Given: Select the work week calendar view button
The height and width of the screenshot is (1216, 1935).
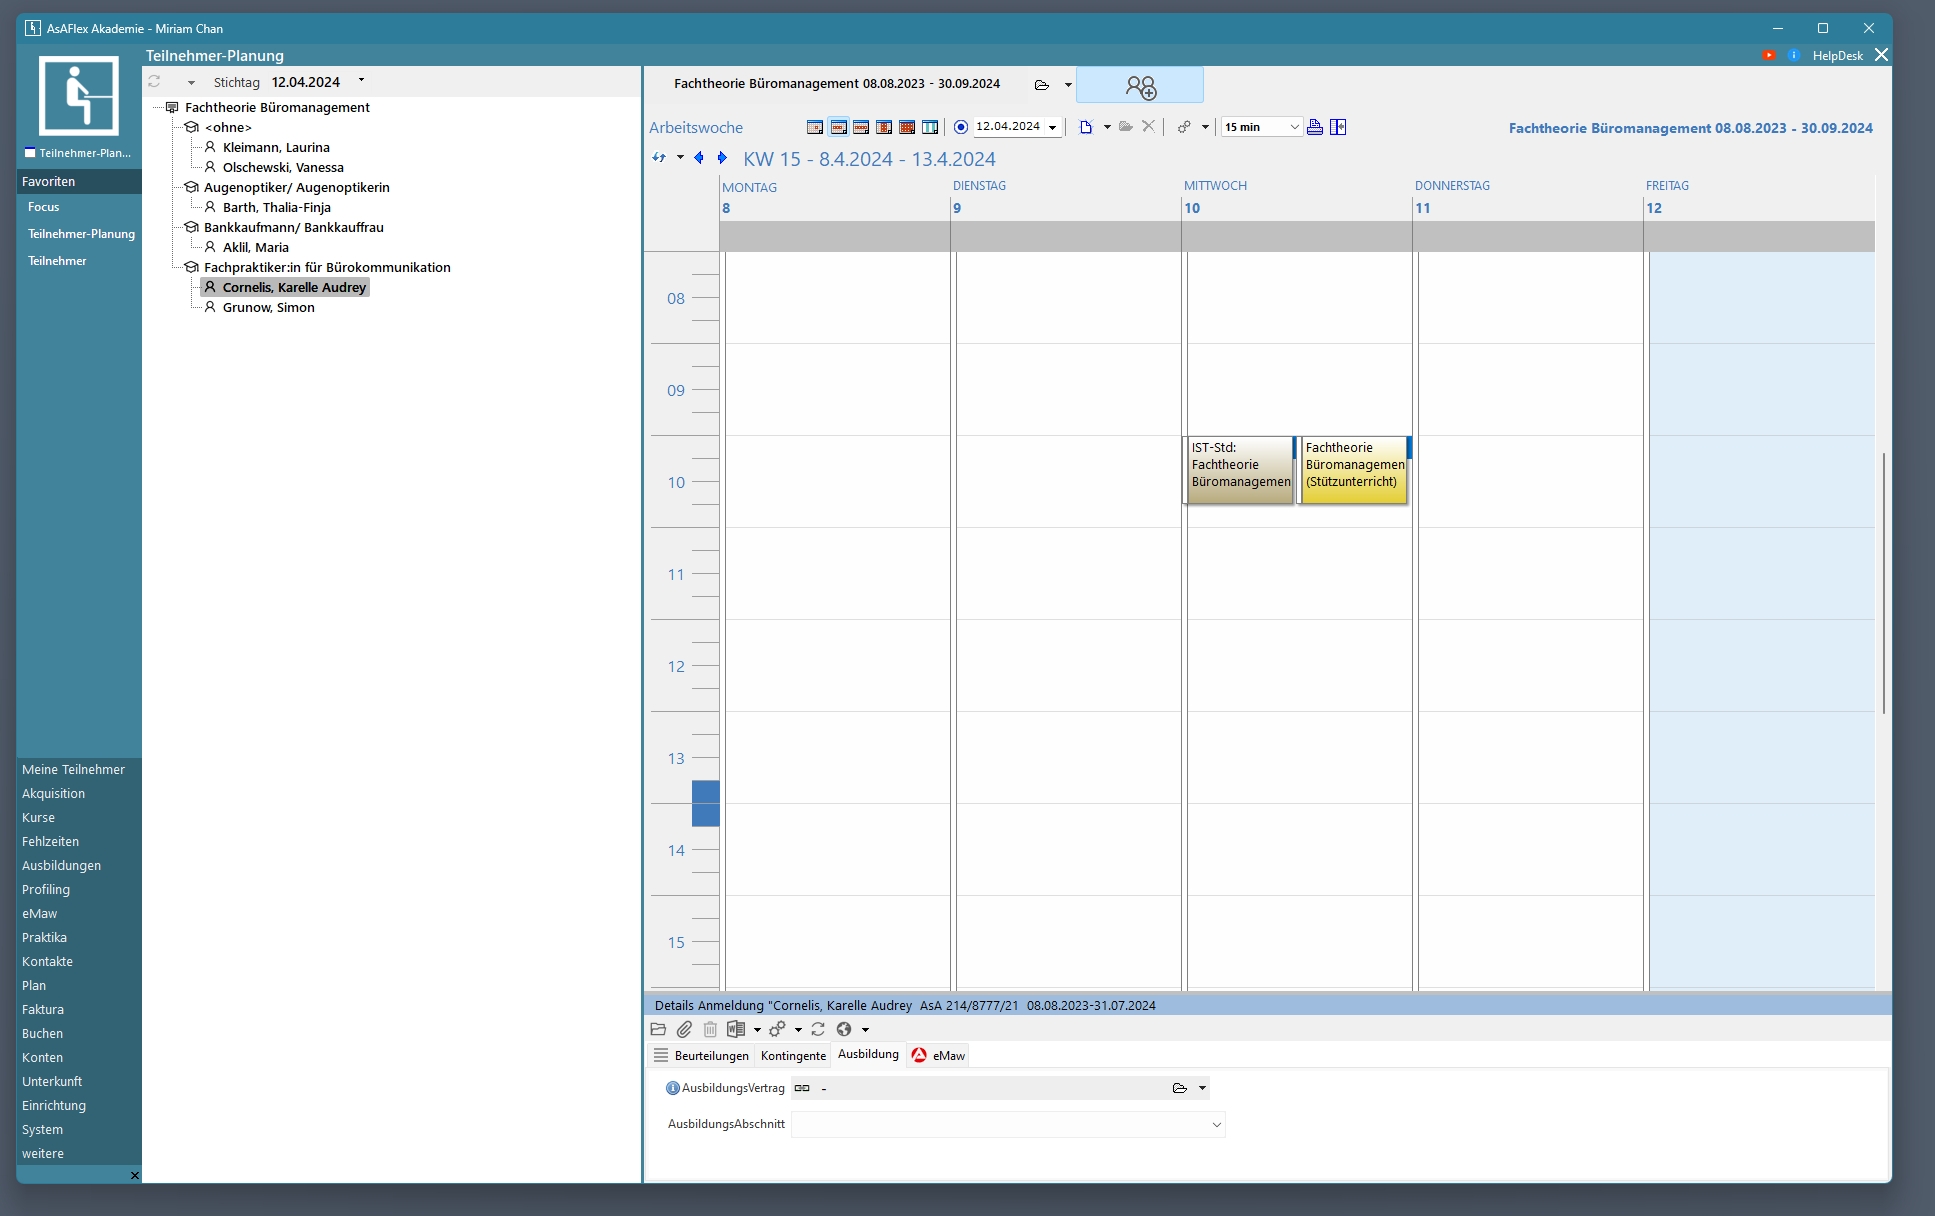Looking at the screenshot, I should [x=838, y=127].
